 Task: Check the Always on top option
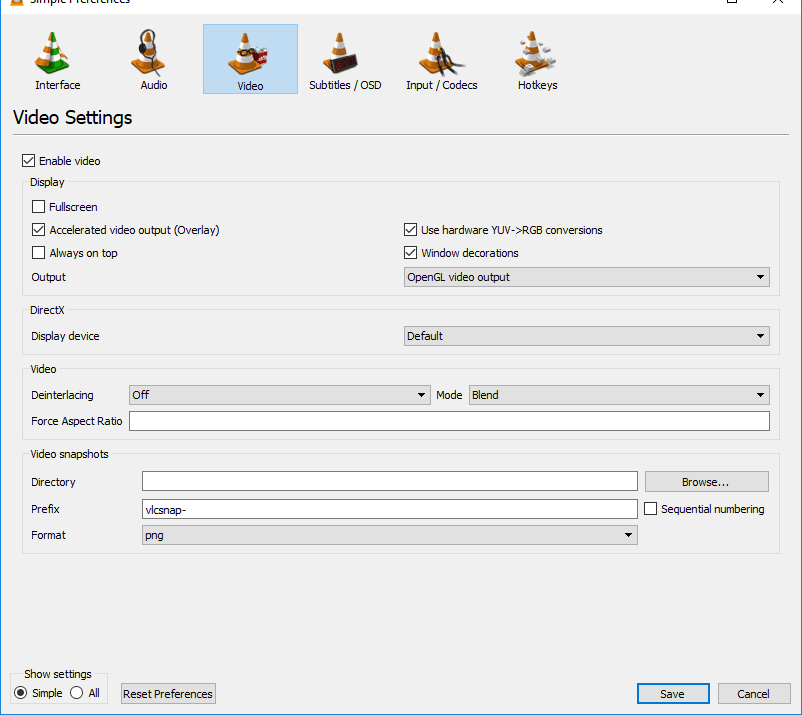tap(38, 253)
